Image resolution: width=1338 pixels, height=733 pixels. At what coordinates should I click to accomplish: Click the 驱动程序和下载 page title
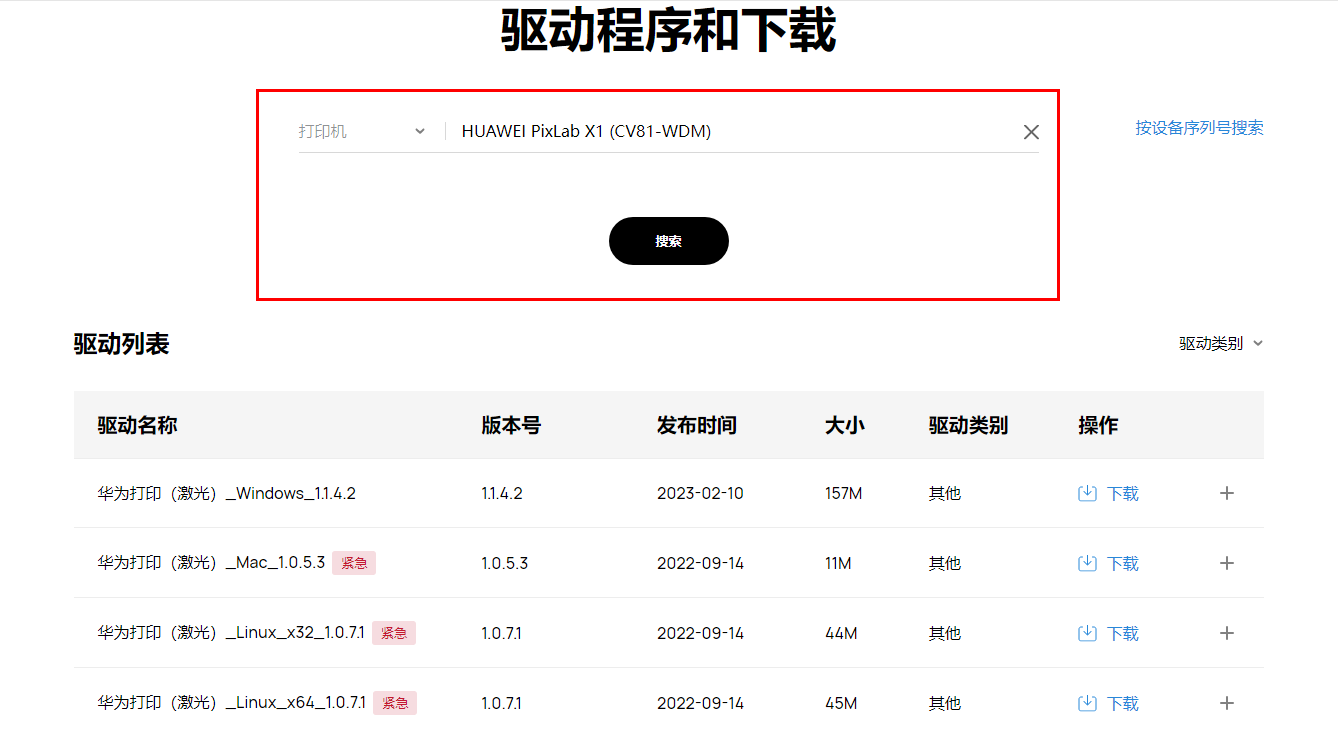[668, 30]
